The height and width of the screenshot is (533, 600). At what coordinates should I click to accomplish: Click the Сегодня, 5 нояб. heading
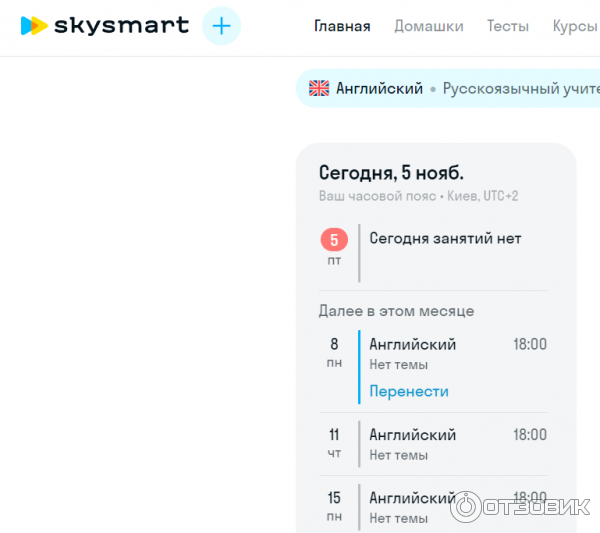click(391, 172)
